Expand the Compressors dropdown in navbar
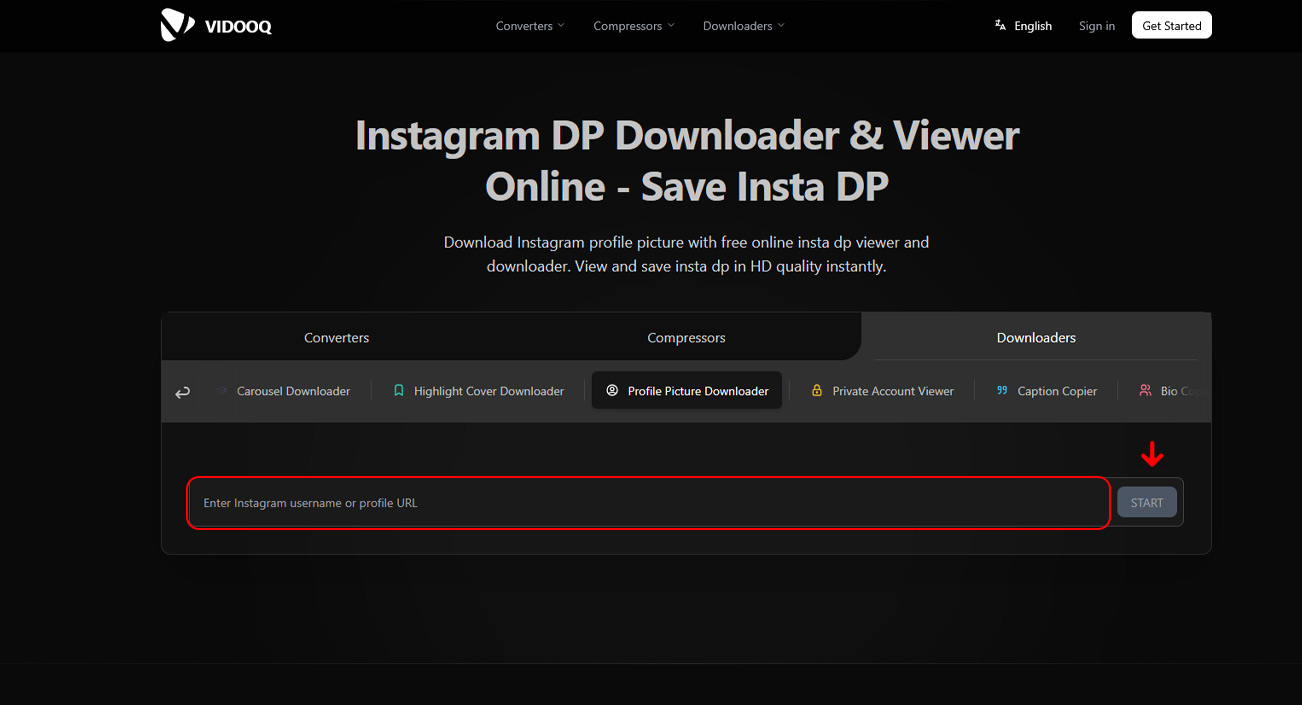 click(633, 26)
